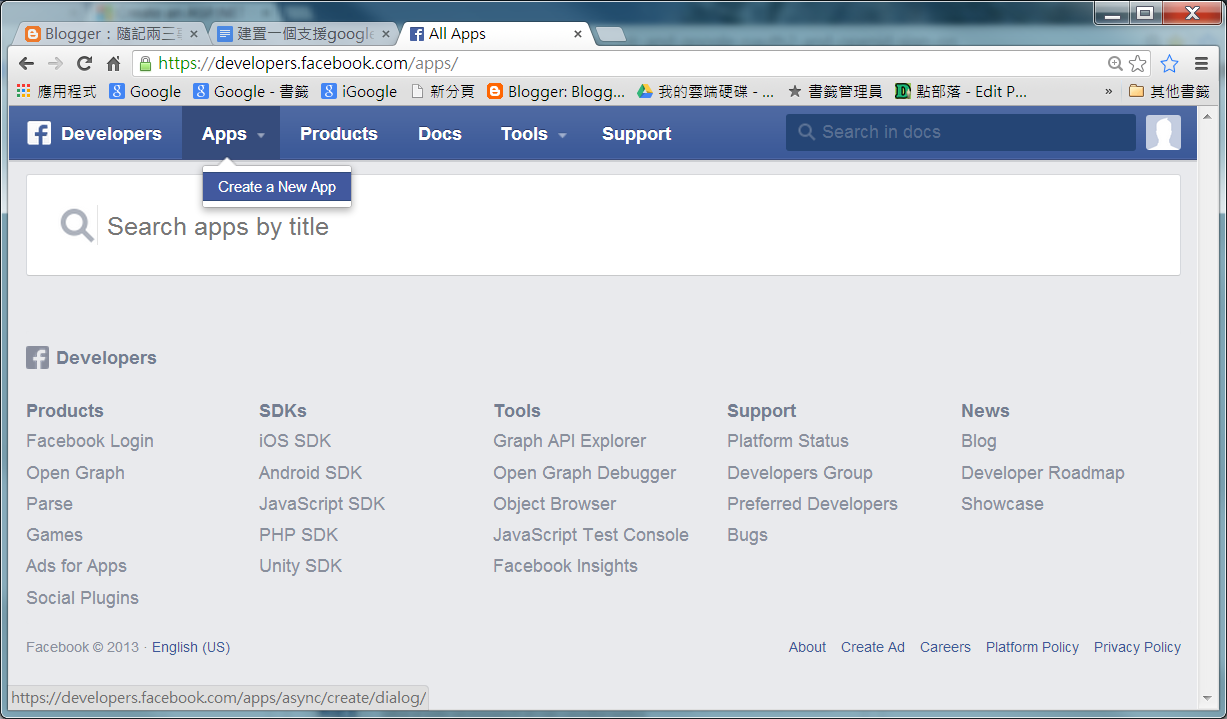Viewport: 1227px width, 719px height.
Task: Open the Privacy Policy footer link
Action: [1137, 647]
